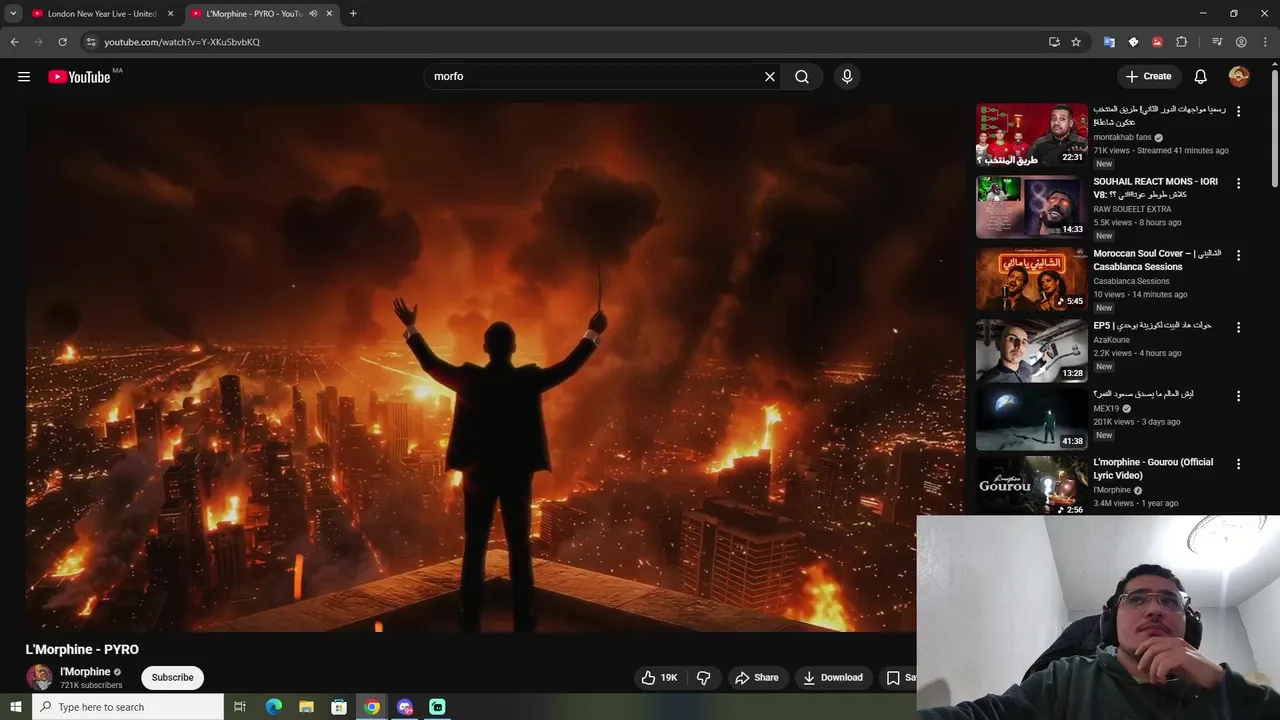The height and width of the screenshot is (720, 1280).
Task: Open 'L'morphine - Gourou (Official Lyric Video)' title
Action: 1153,469
